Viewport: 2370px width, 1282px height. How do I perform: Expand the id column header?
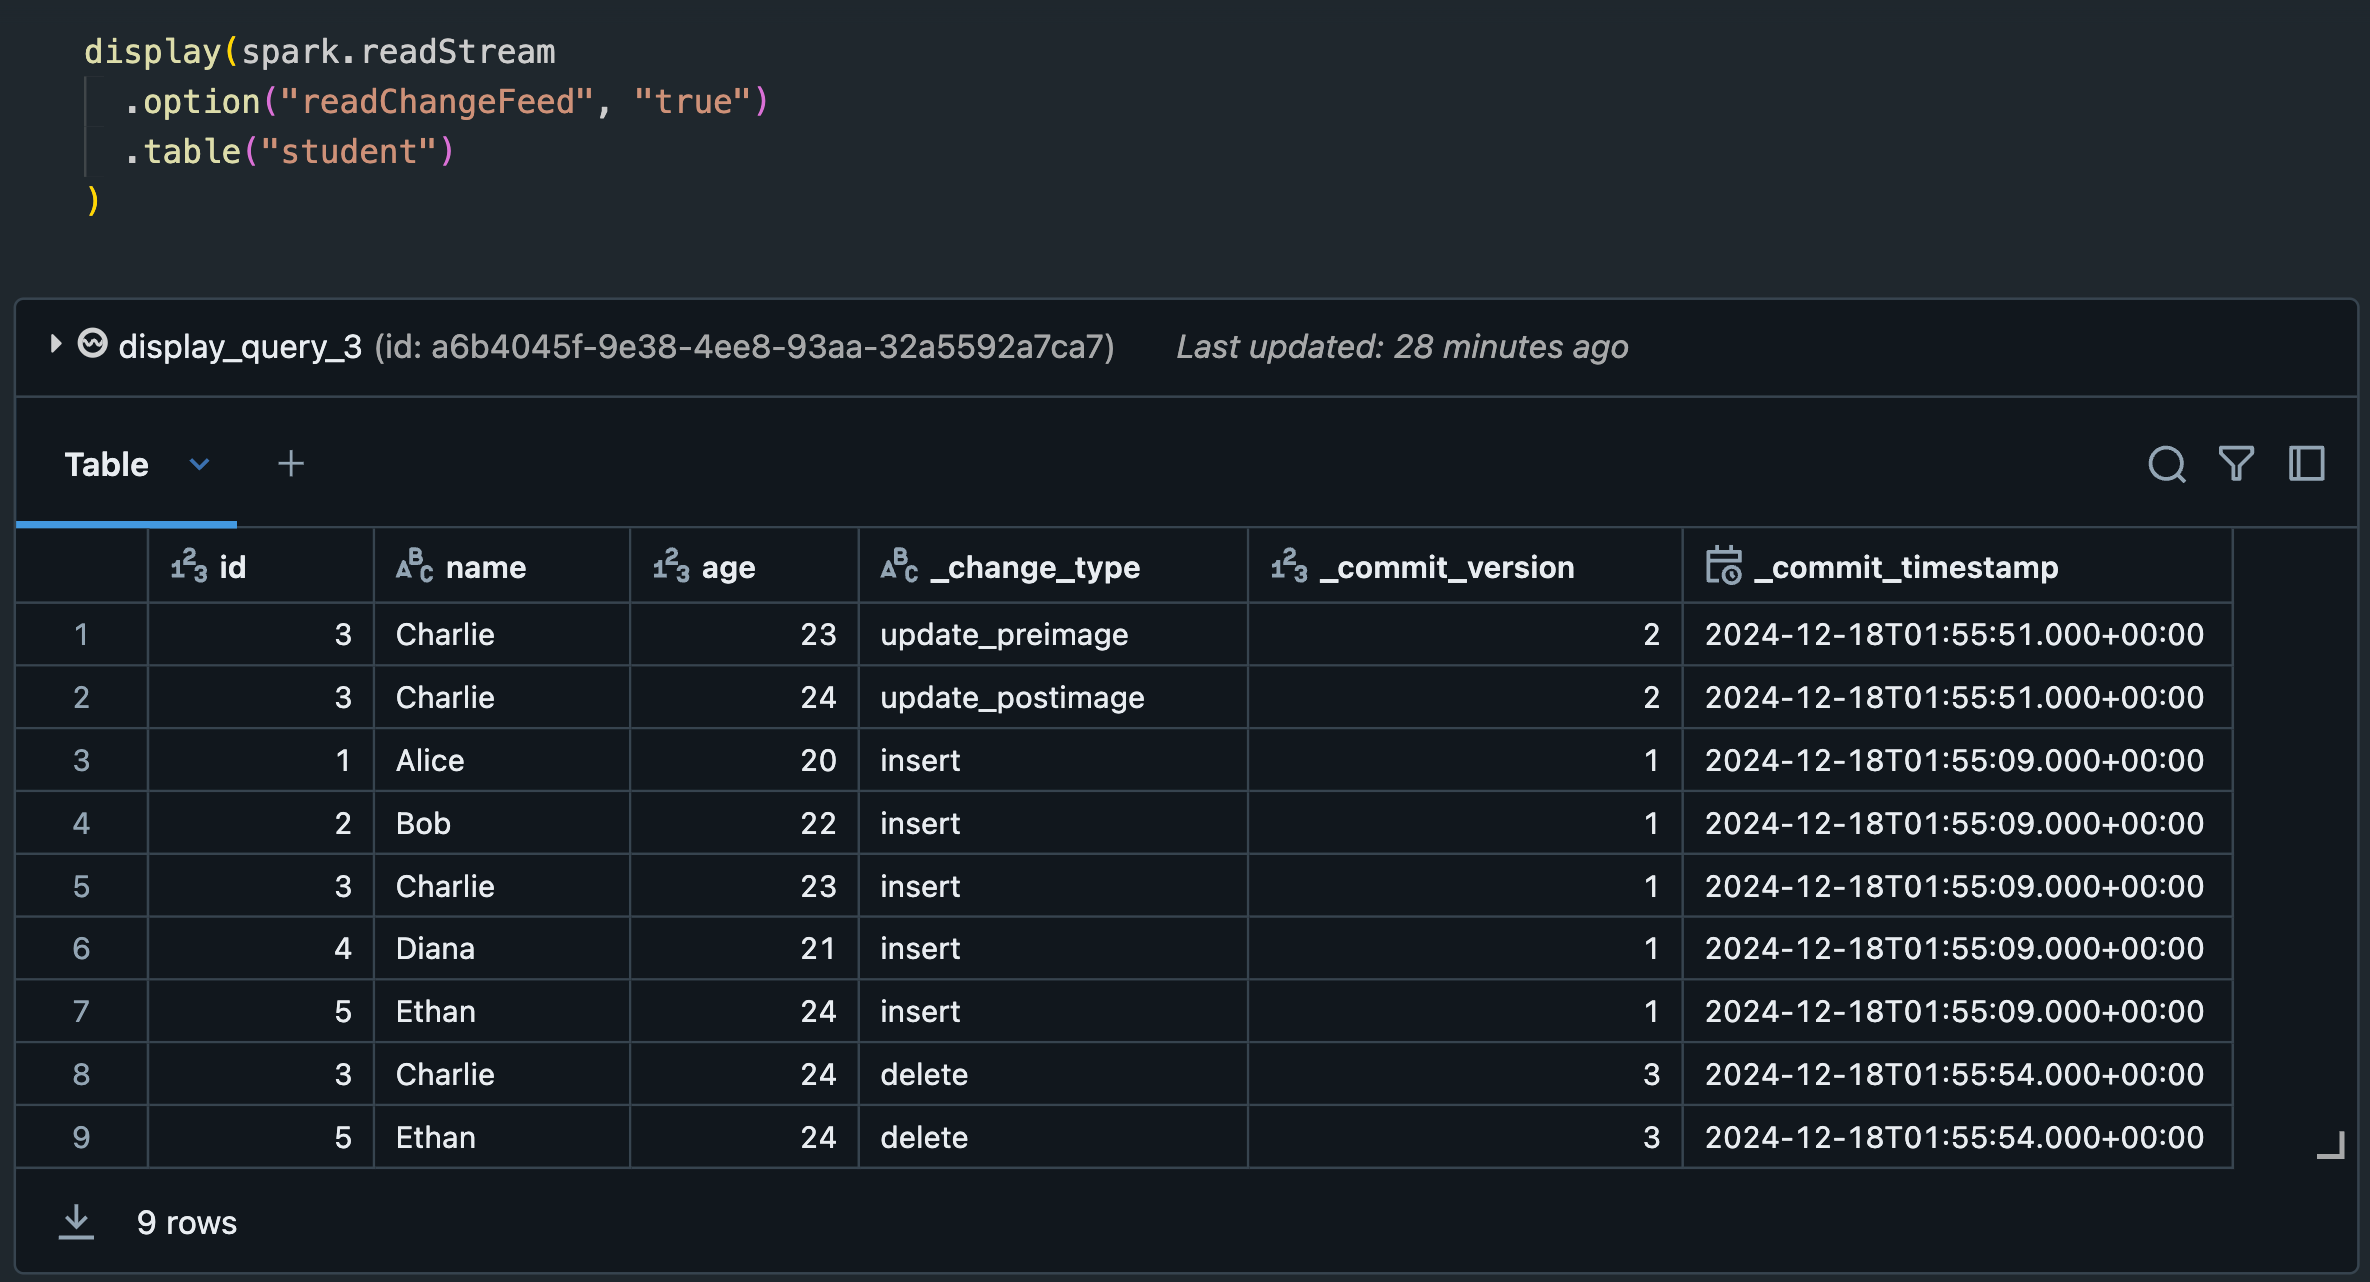(234, 566)
